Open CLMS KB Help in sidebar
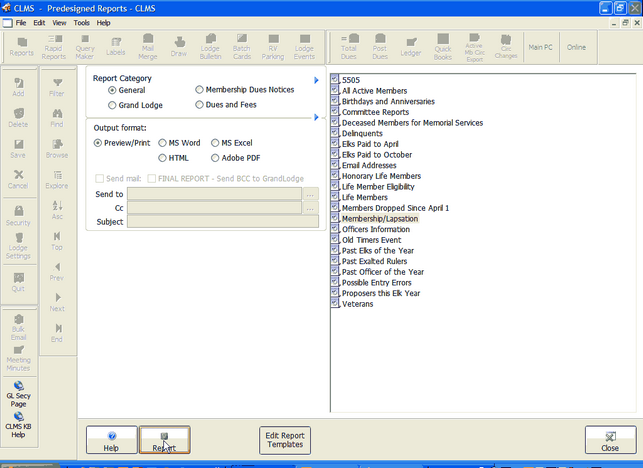643x468 pixels. tap(19, 422)
